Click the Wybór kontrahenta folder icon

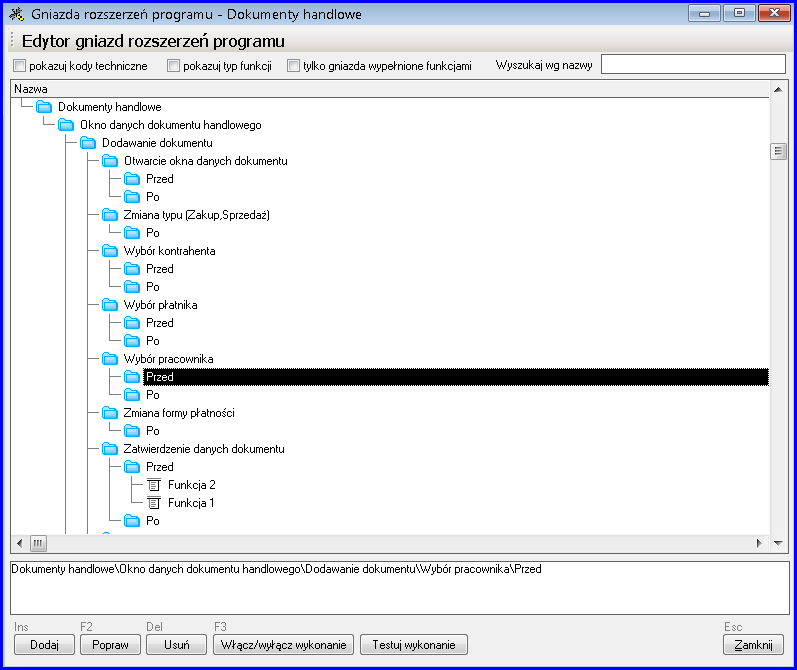click(110, 251)
